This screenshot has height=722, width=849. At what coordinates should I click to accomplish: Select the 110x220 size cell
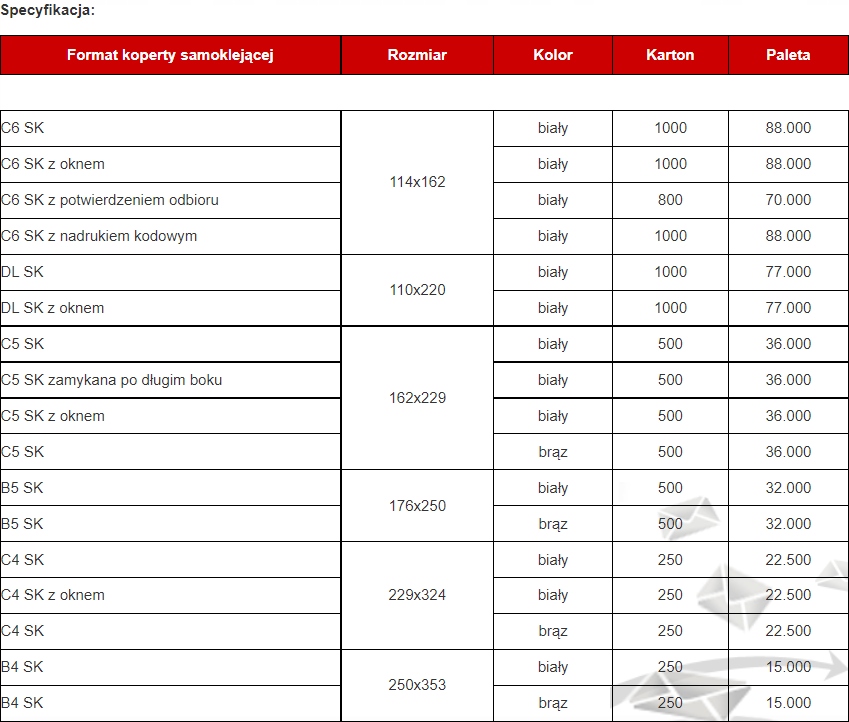[x=417, y=290]
